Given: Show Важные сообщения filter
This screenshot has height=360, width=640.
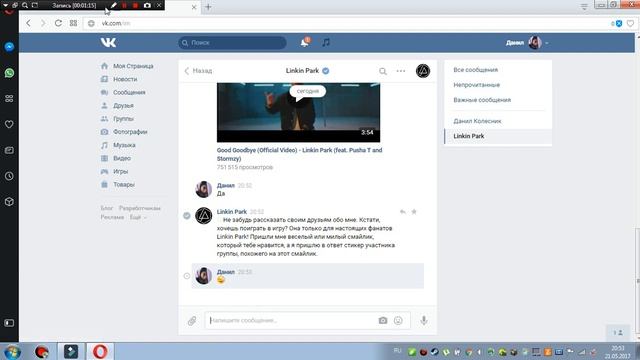Looking at the screenshot, I should [482, 100].
